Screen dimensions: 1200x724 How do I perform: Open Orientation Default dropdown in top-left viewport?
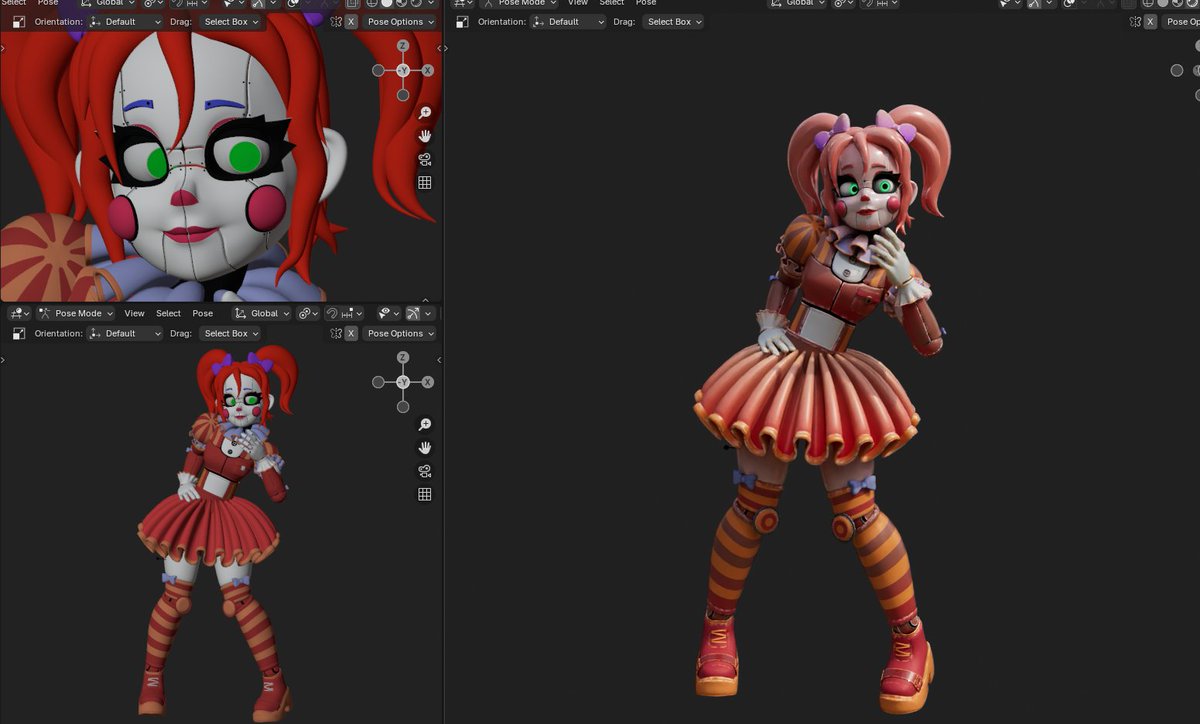tap(125, 21)
